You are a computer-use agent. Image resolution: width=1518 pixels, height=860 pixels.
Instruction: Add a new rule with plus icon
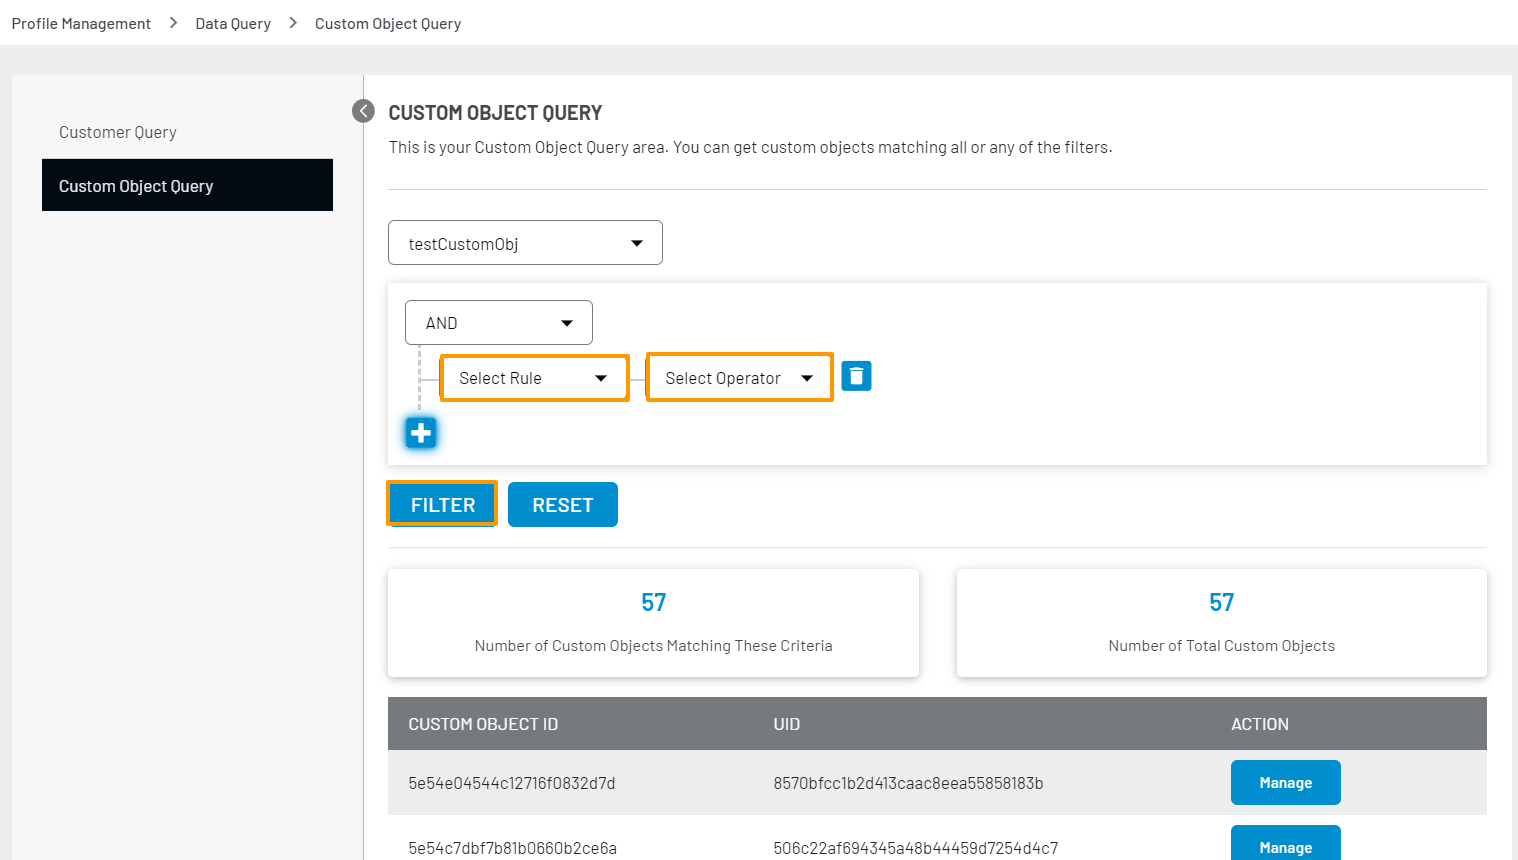click(x=421, y=433)
